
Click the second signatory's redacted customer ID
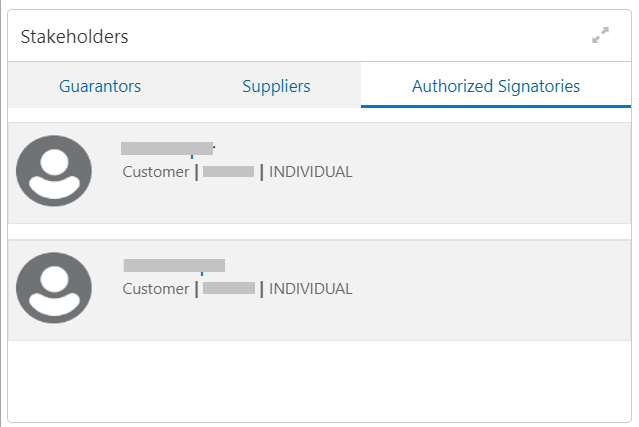229,288
